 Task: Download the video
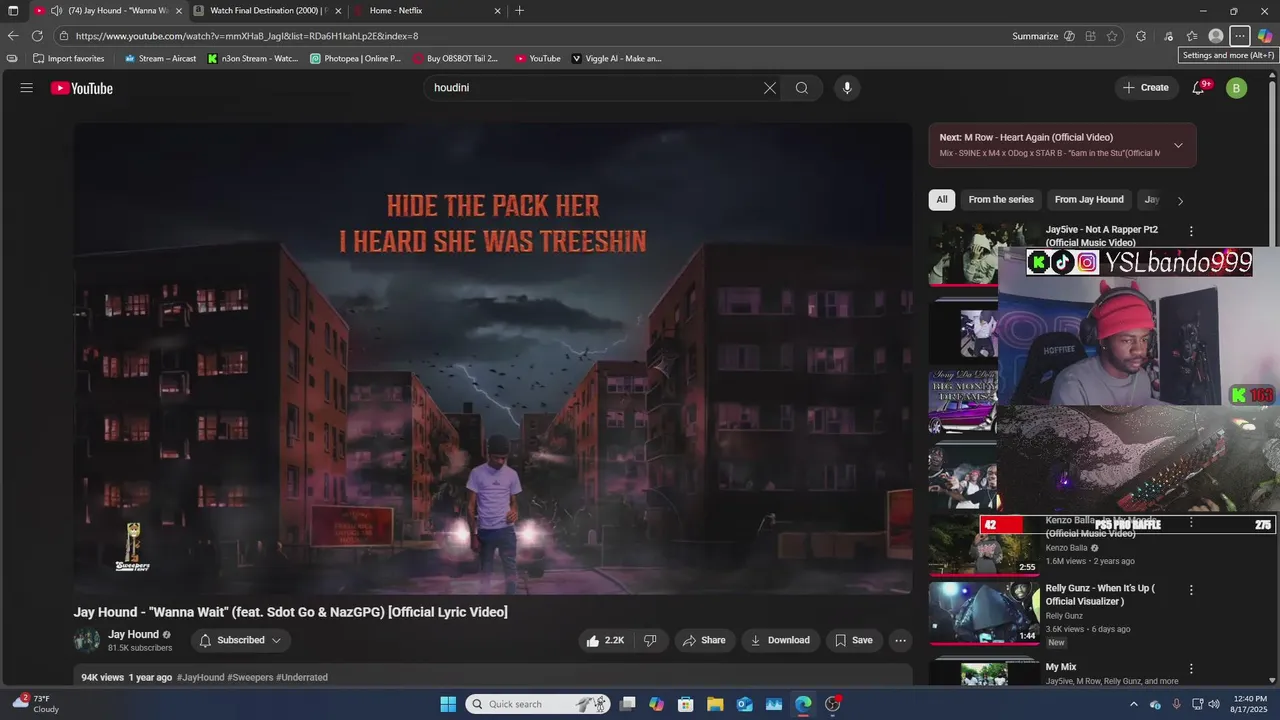coord(780,640)
